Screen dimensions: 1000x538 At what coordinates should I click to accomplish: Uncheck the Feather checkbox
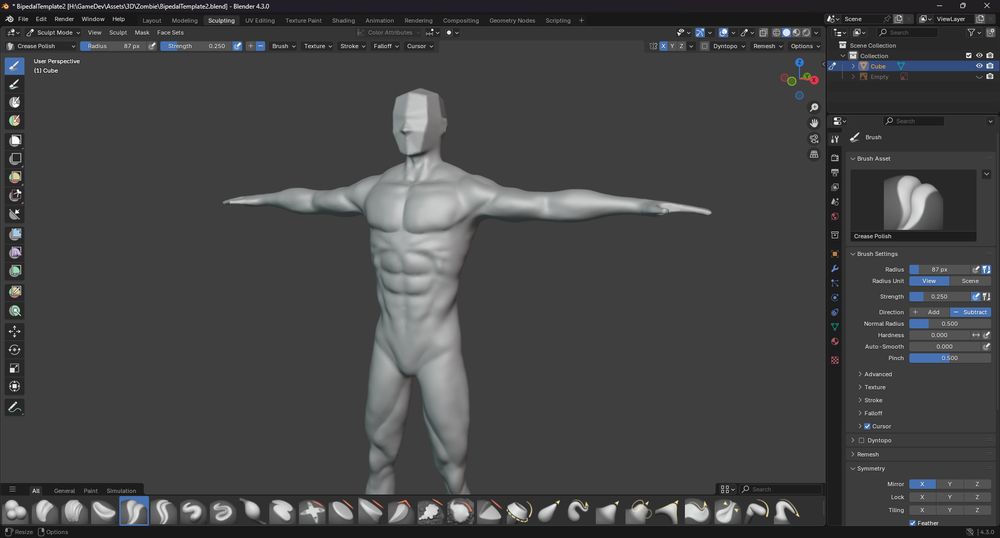913,523
